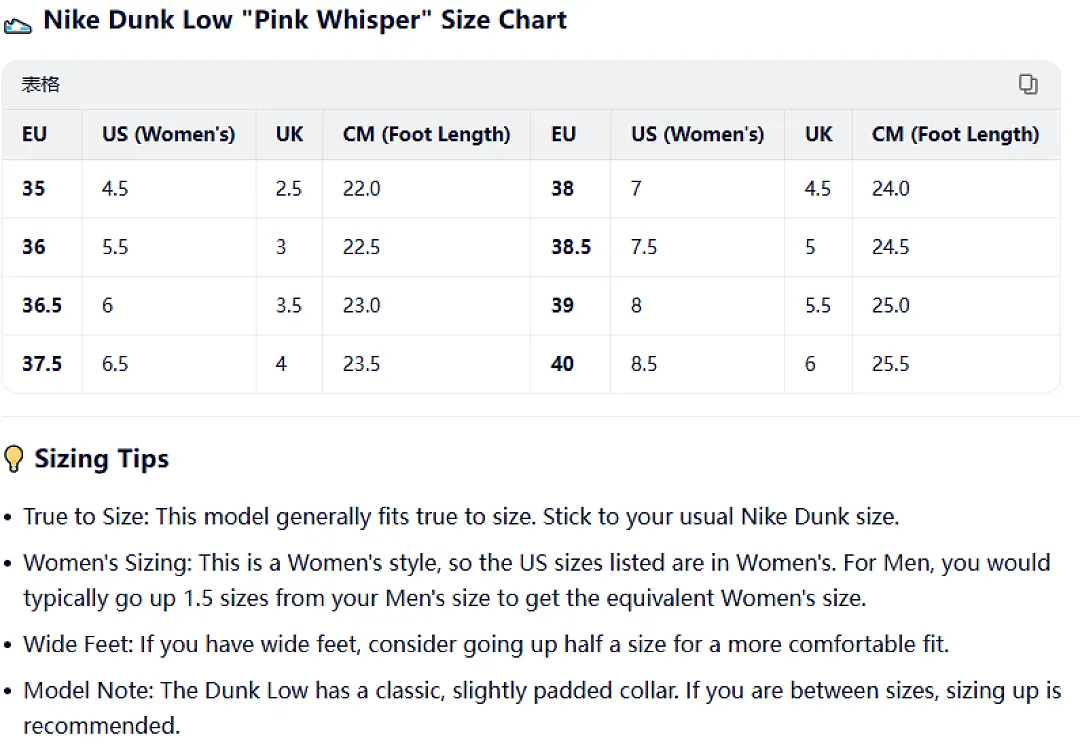
Task: Click the Nike Dunk Low Size Chart title
Action: coord(305,20)
